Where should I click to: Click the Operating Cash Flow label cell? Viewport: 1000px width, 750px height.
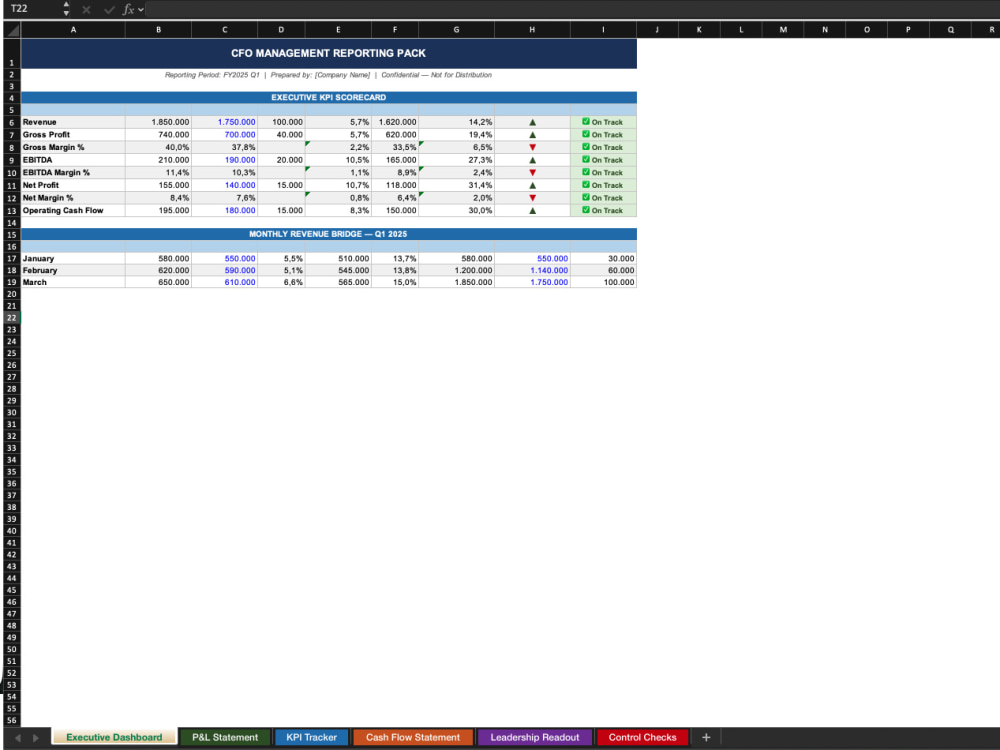73,210
